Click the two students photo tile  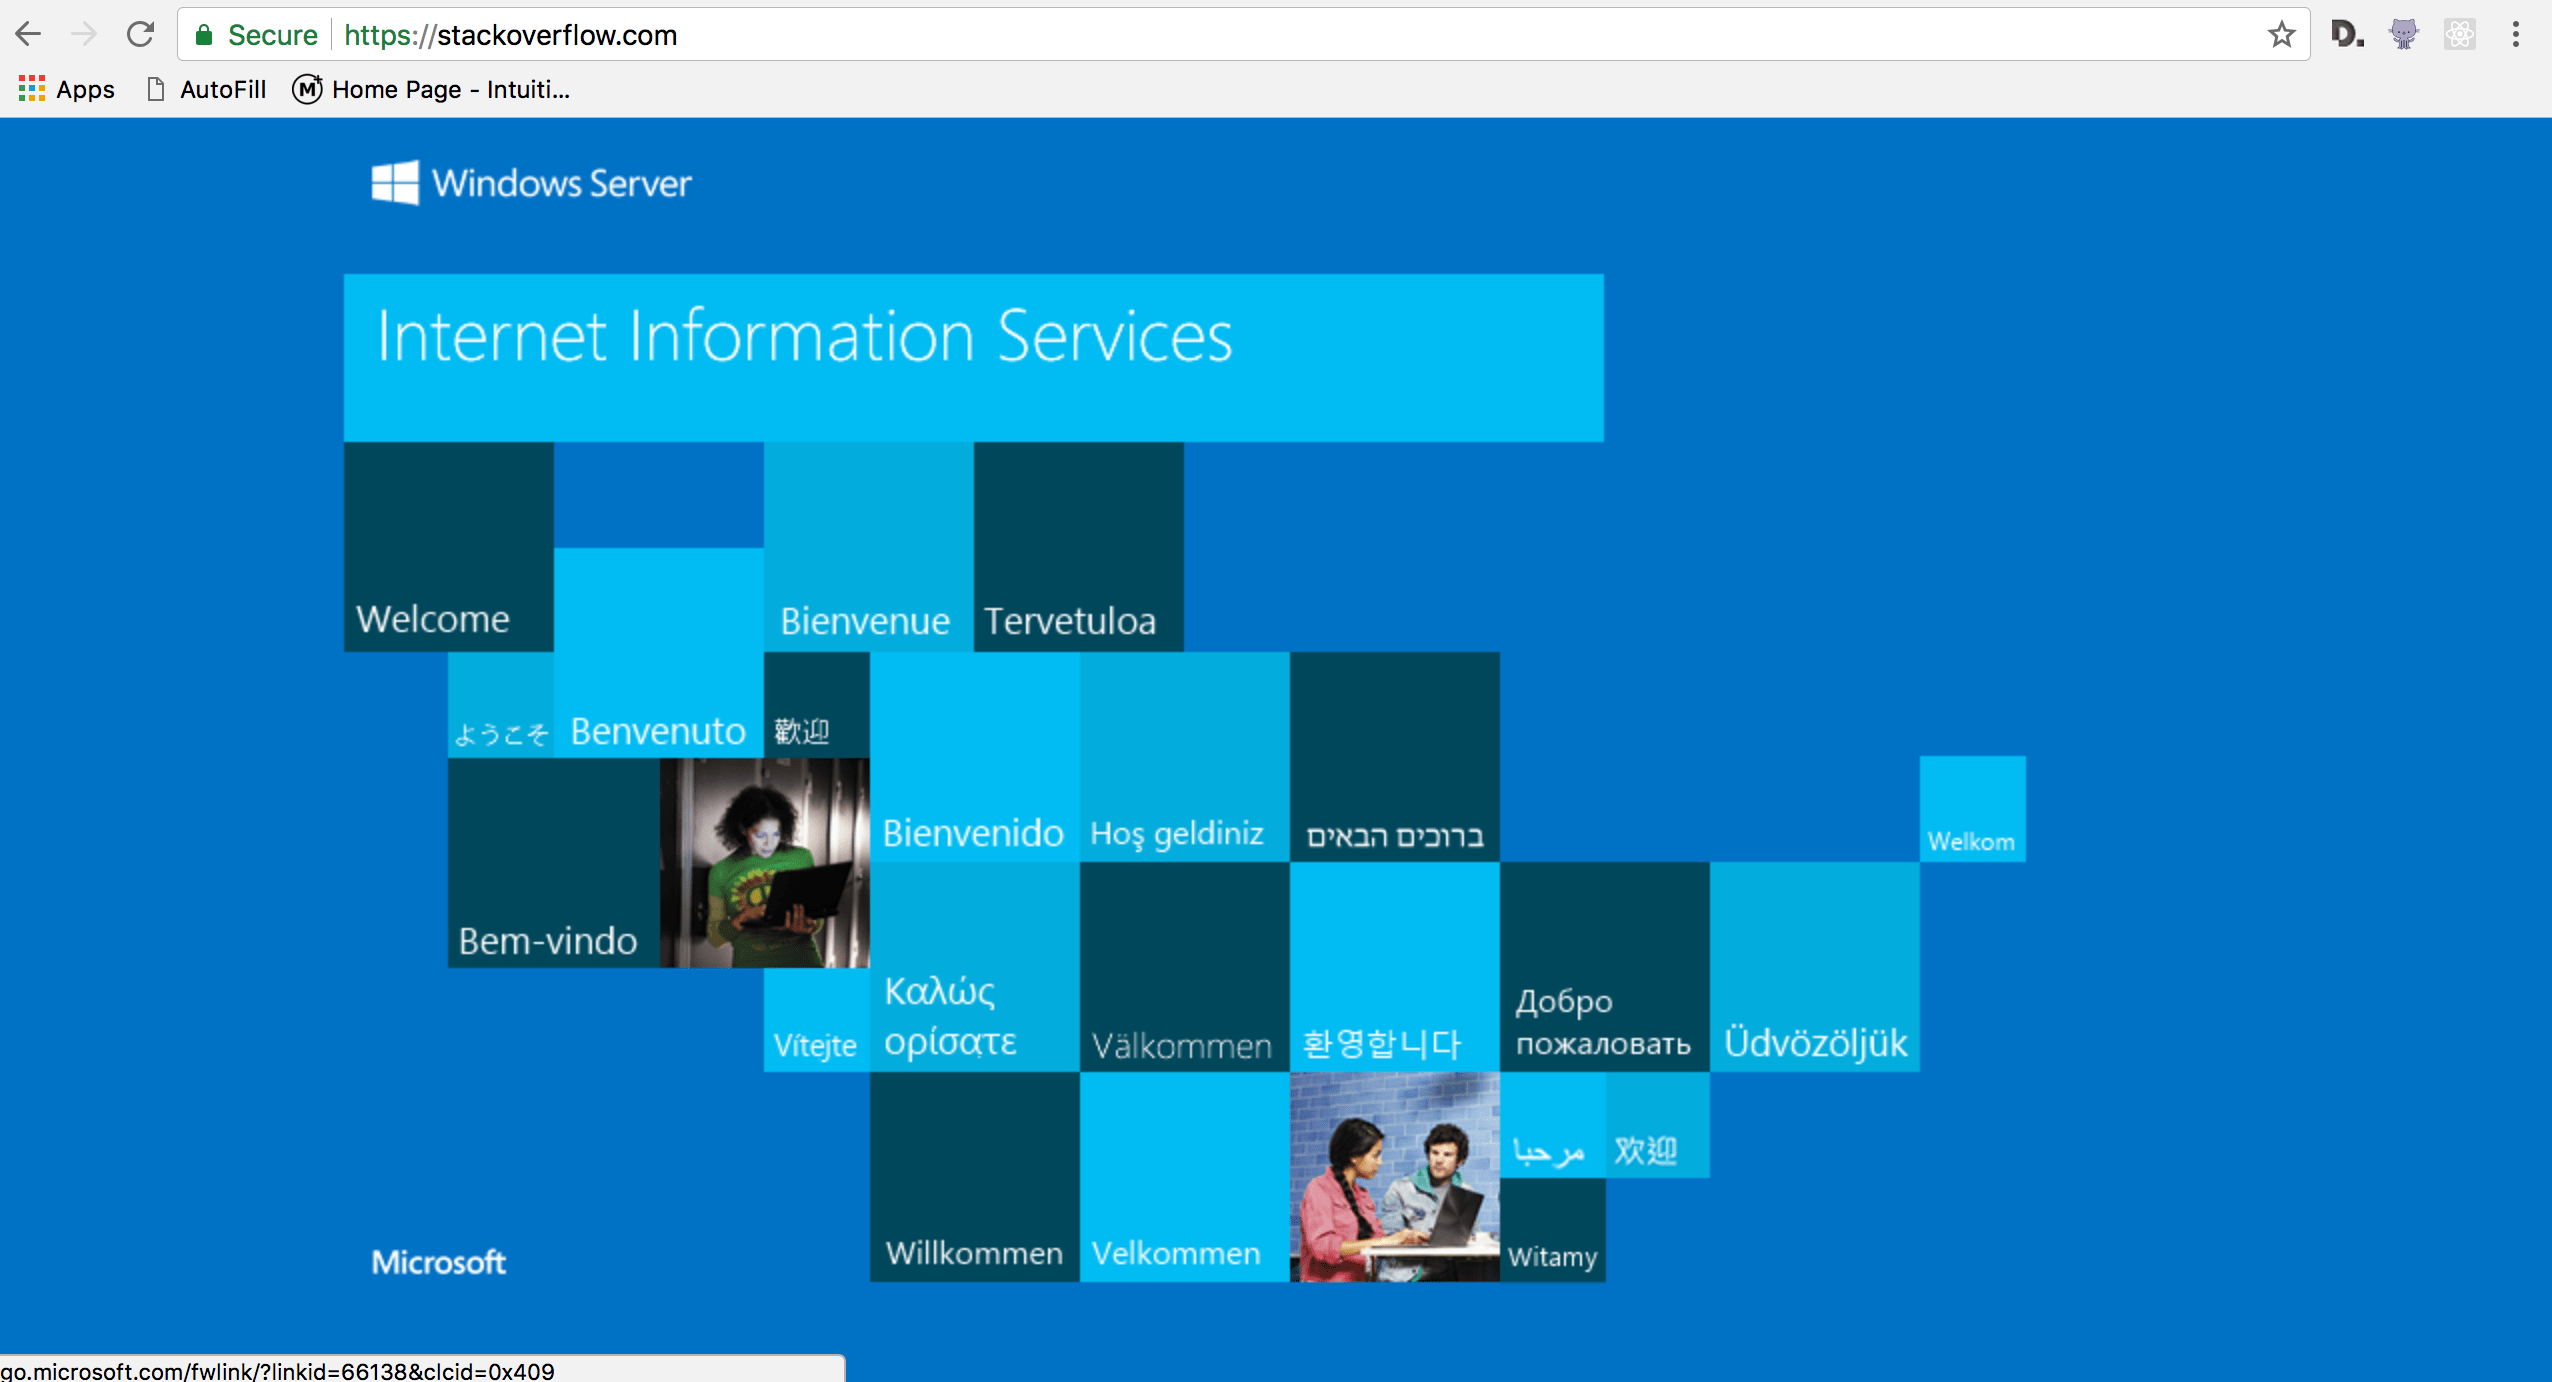click(x=1394, y=1177)
